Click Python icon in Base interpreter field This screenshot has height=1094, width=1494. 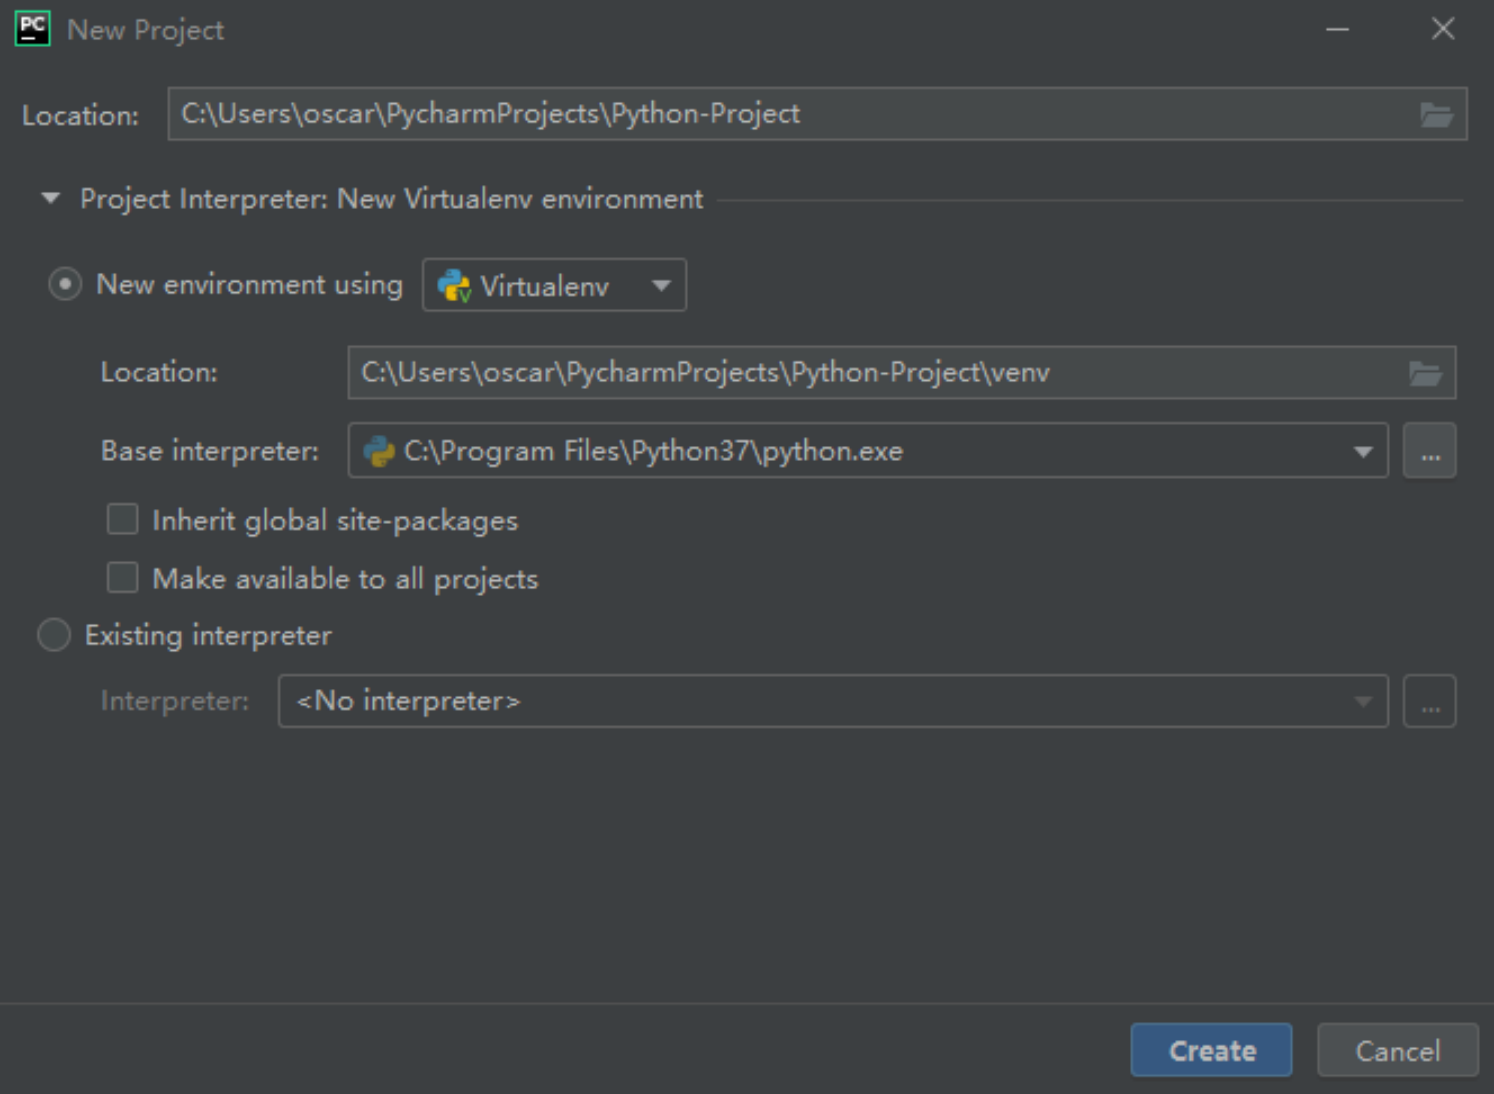pos(379,451)
